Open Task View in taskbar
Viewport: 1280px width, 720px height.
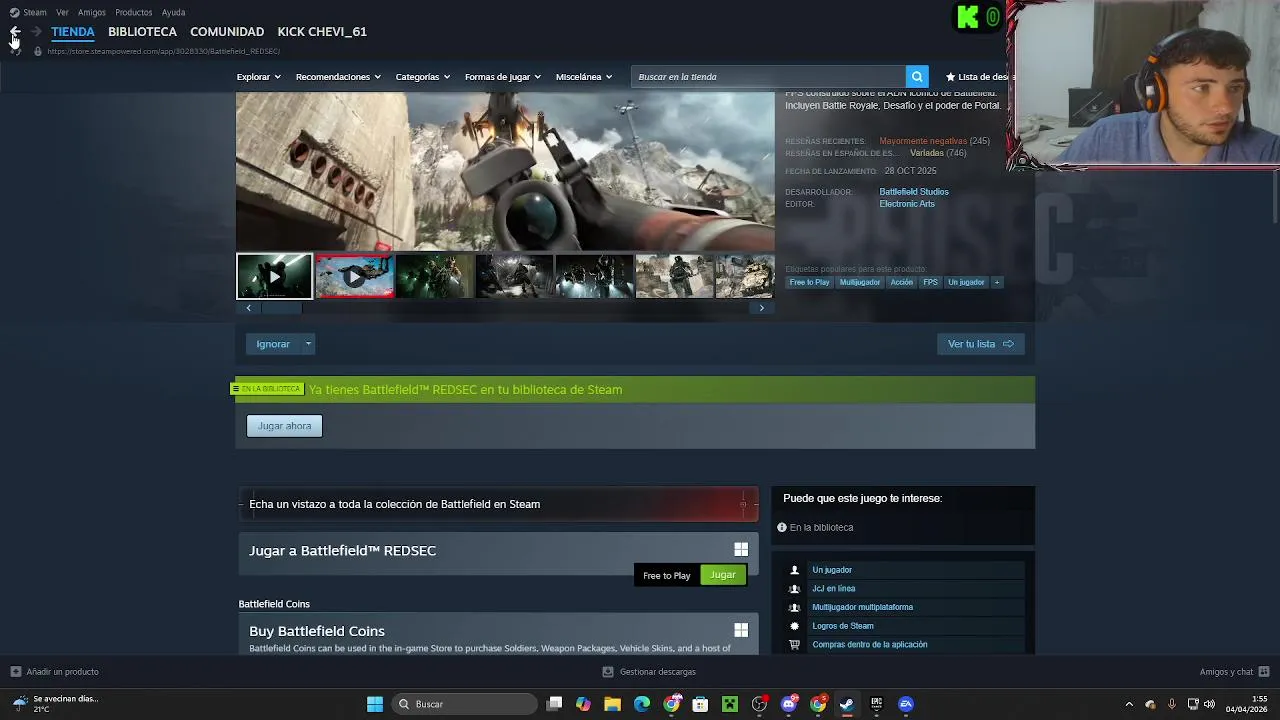click(x=555, y=704)
